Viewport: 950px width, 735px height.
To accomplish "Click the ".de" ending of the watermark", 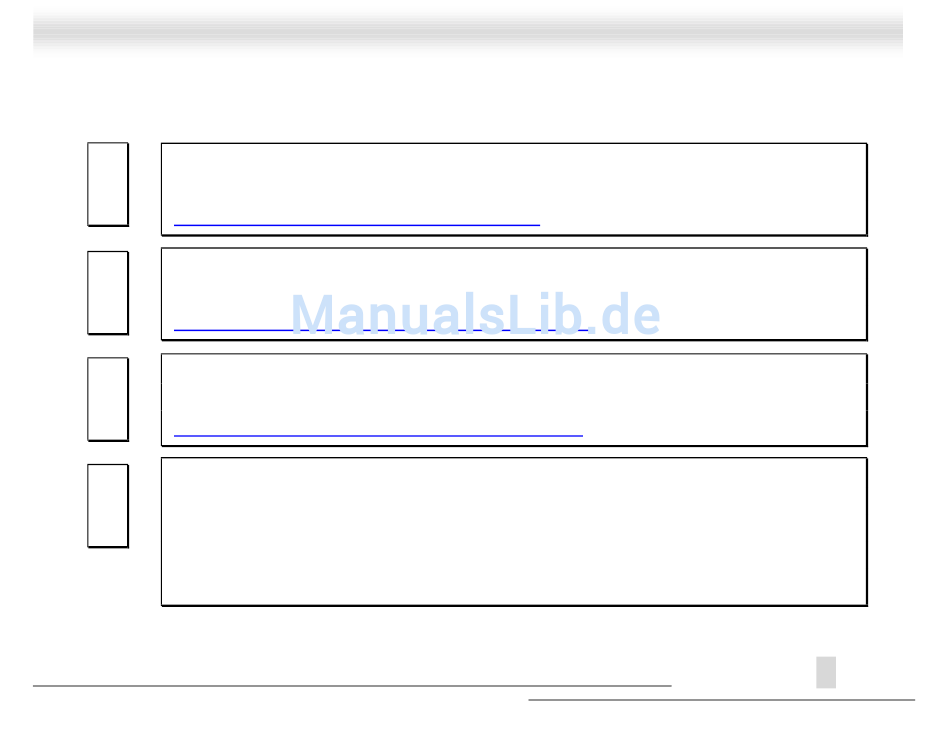I will [625, 314].
